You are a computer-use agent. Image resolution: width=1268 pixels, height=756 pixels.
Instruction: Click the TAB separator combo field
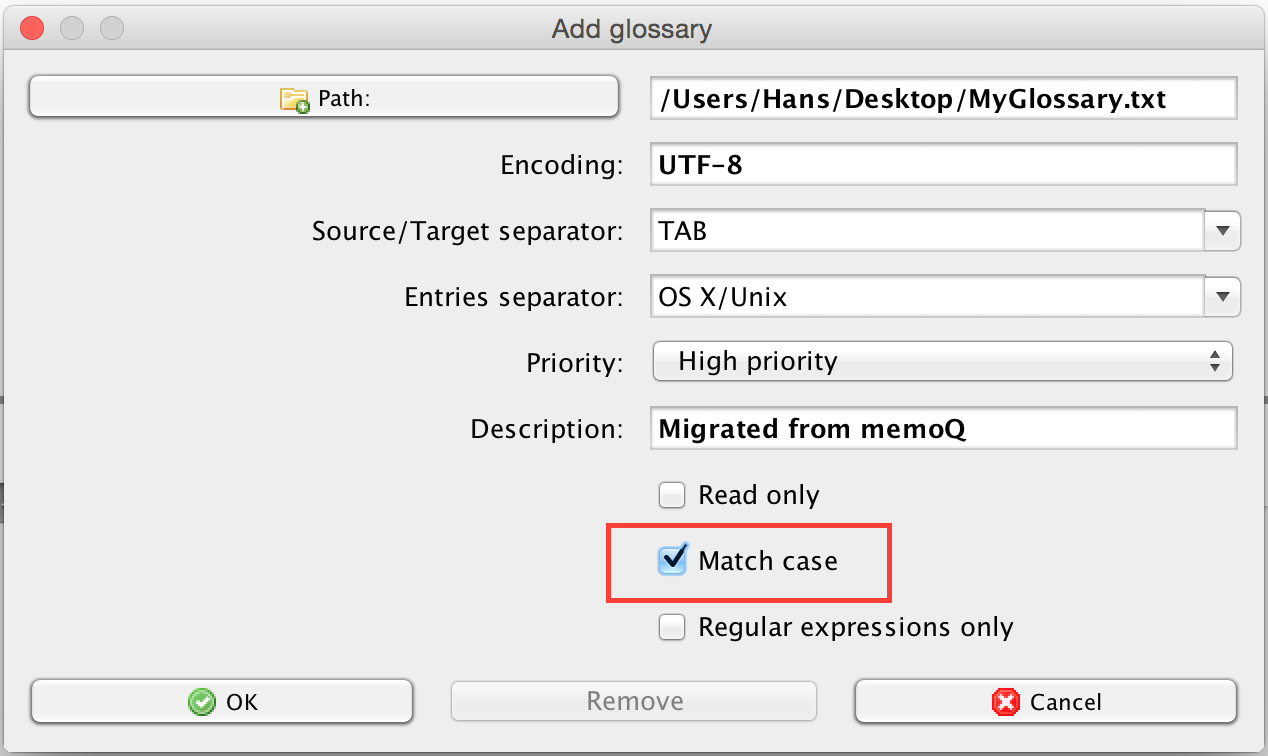tap(925, 231)
